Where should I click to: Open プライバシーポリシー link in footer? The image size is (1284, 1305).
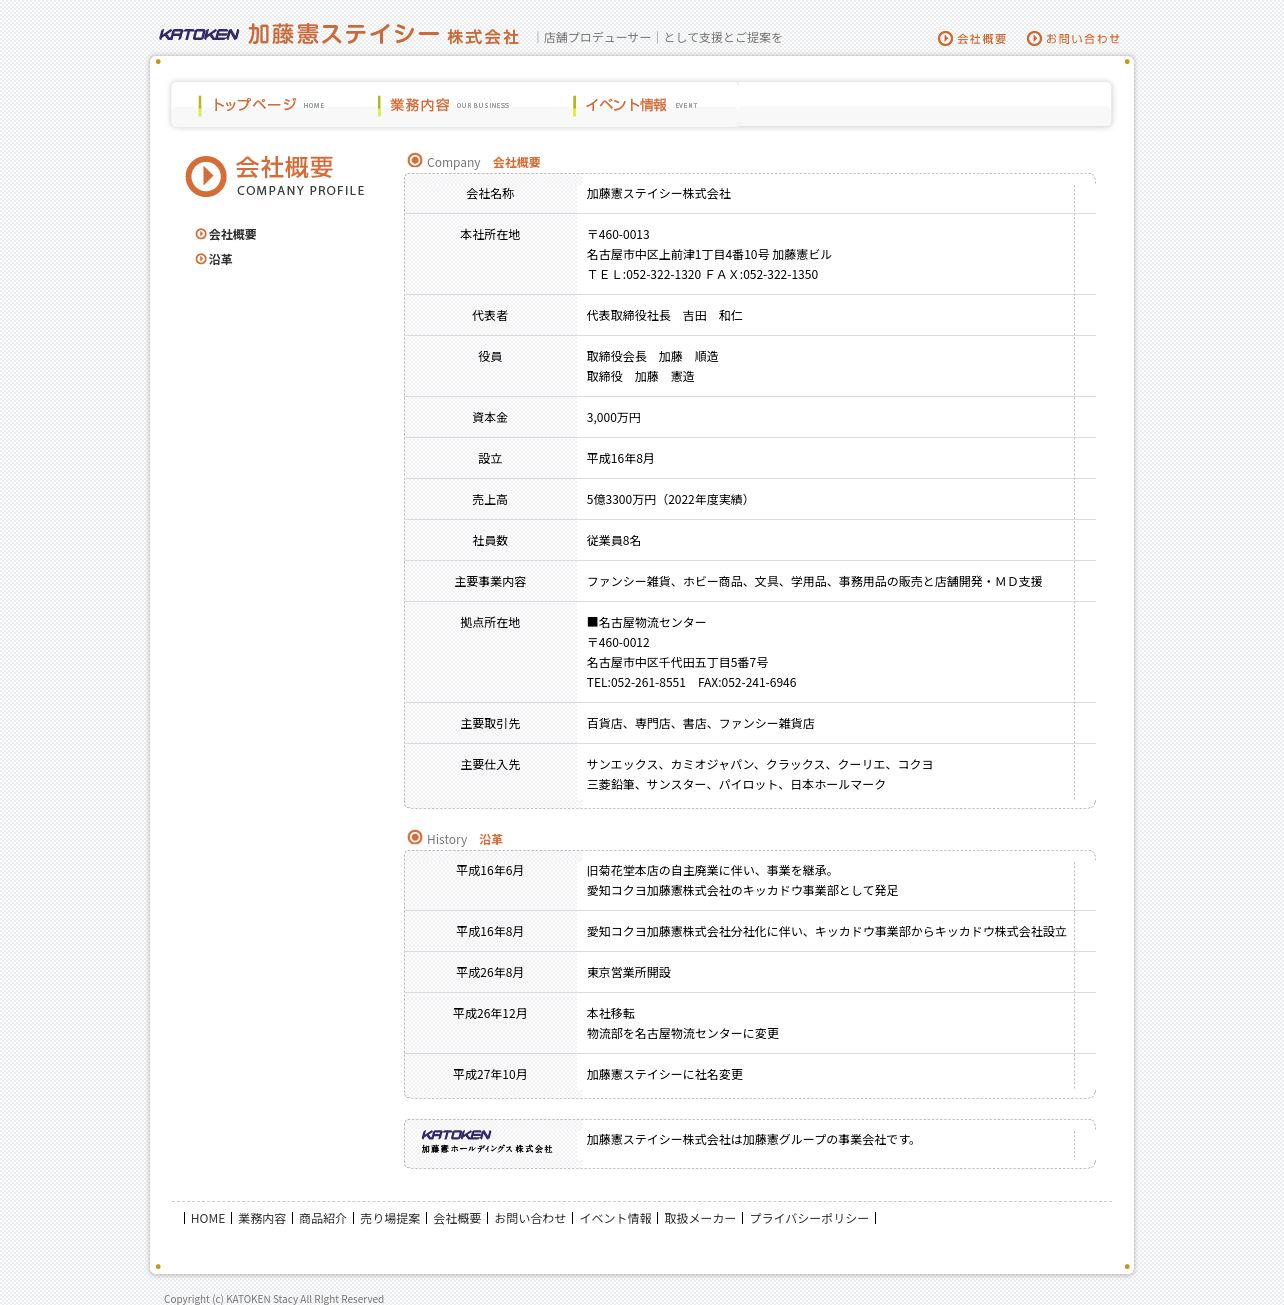809,1218
